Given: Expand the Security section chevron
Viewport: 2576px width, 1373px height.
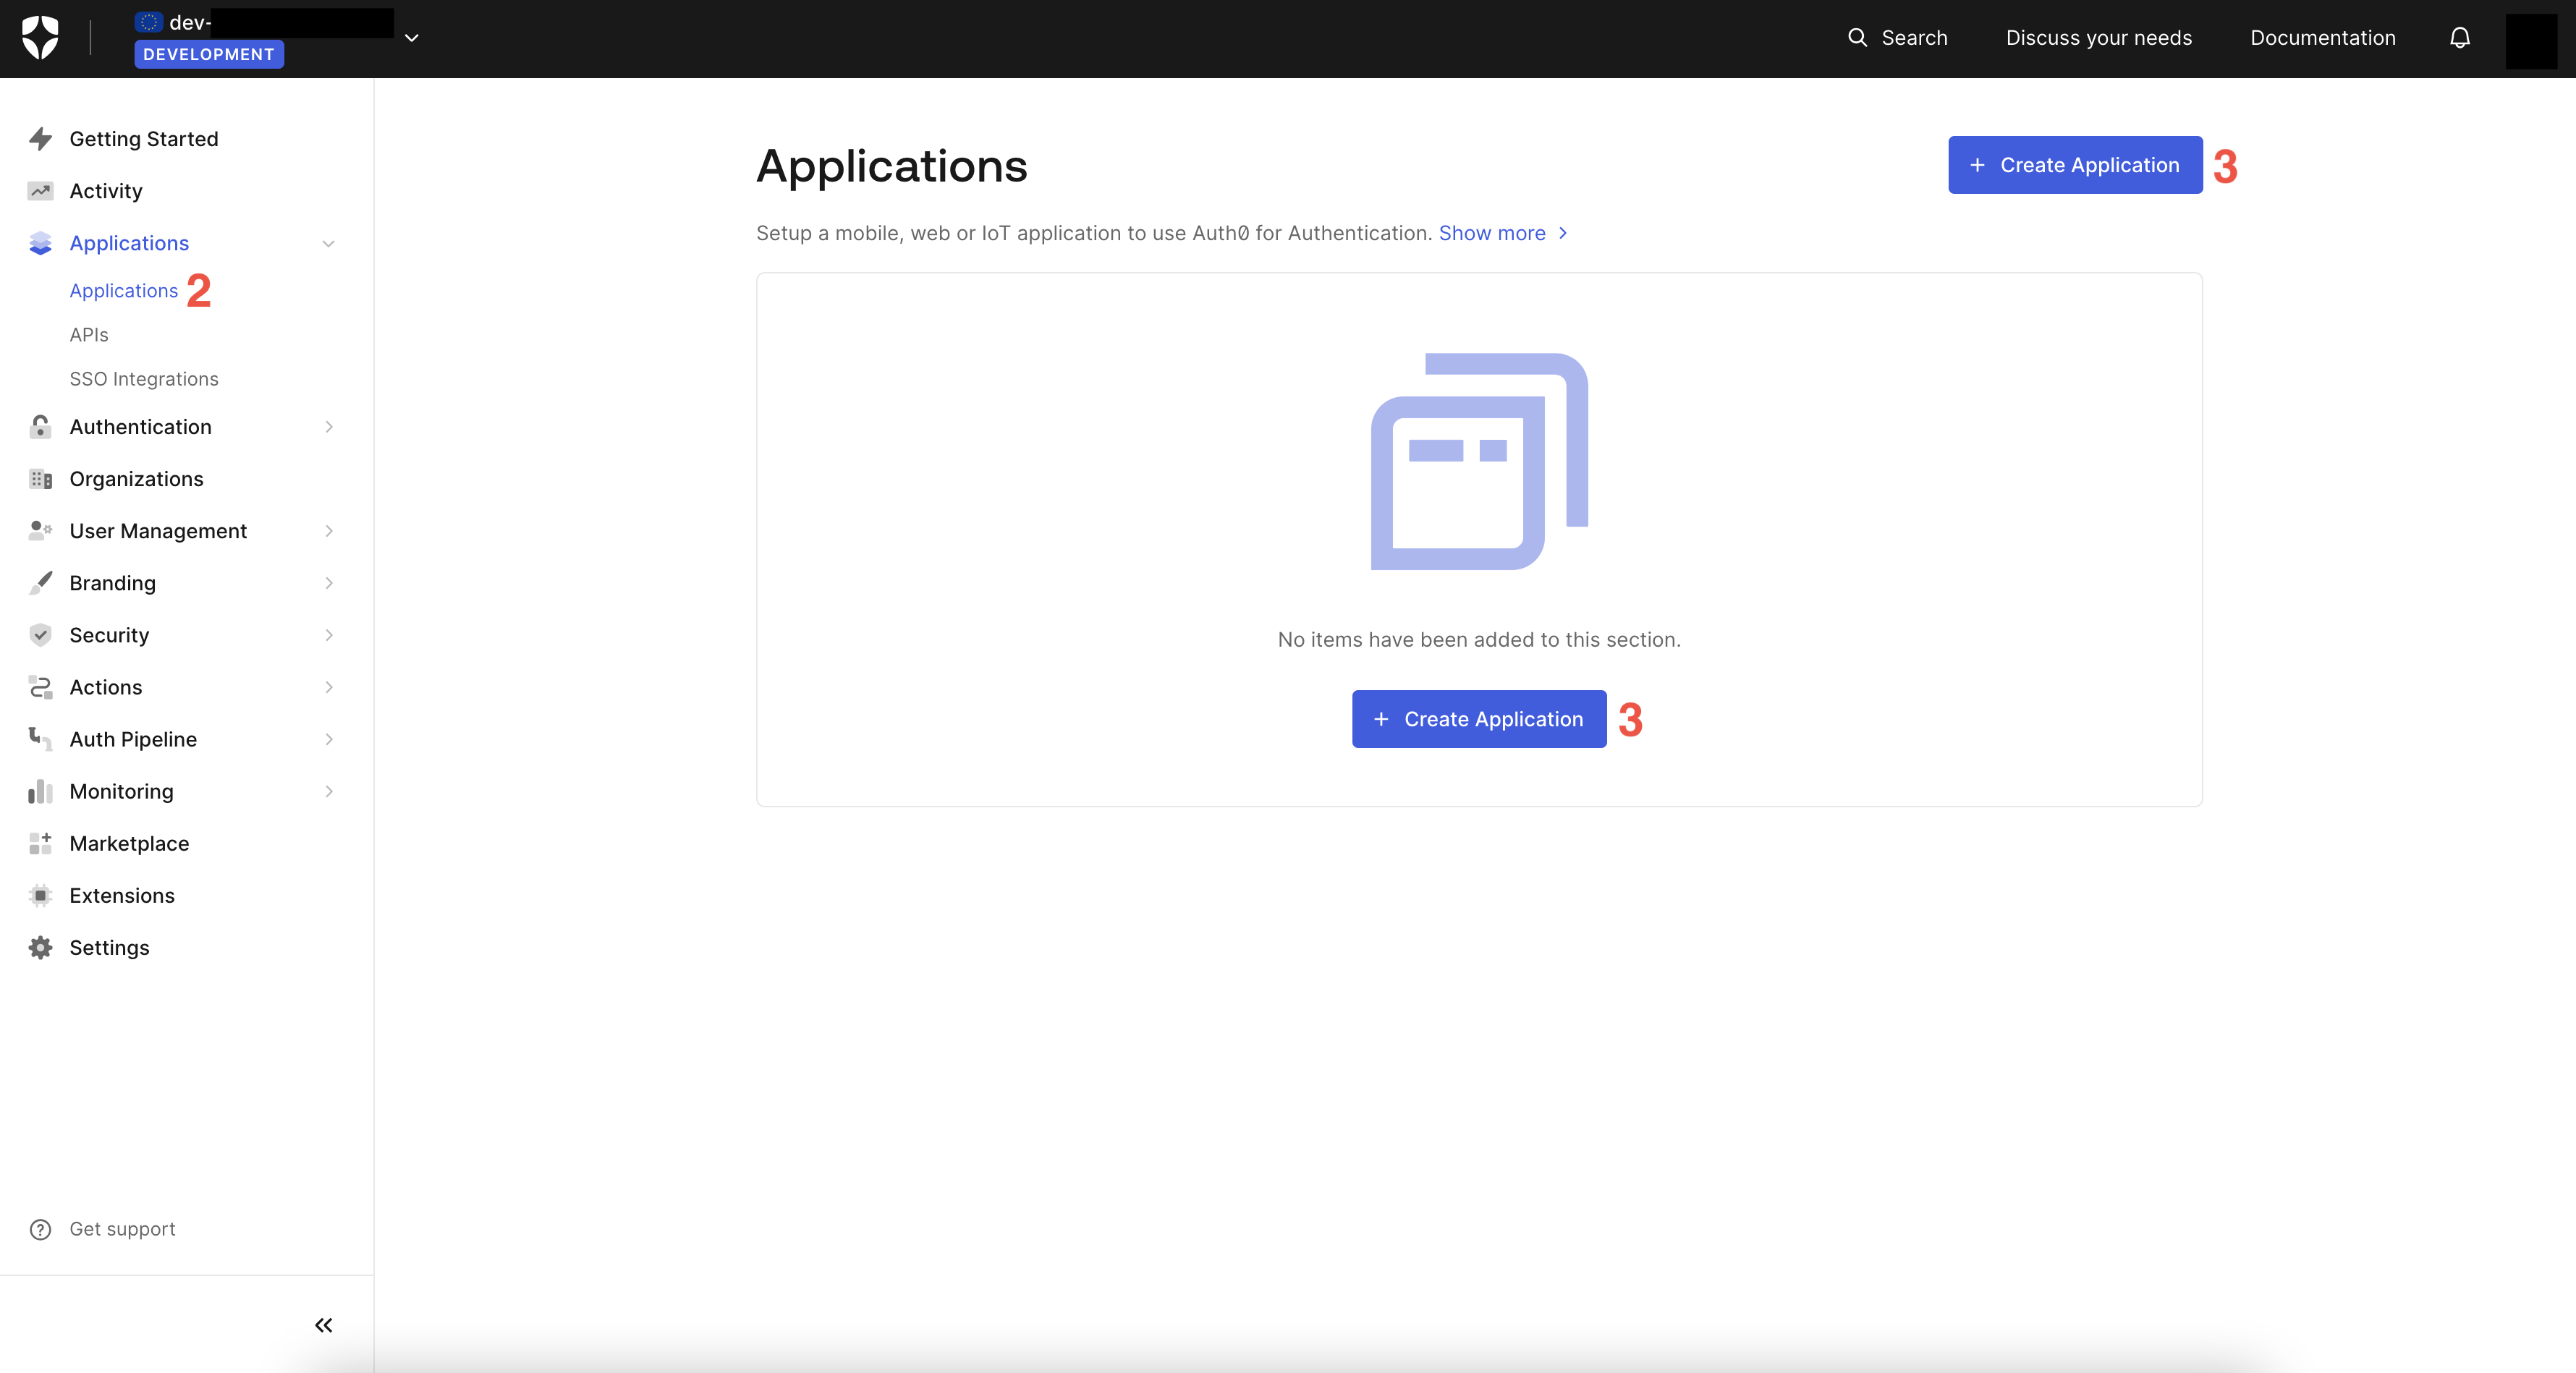Looking at the screenshot, I should [x=328, y=635].
